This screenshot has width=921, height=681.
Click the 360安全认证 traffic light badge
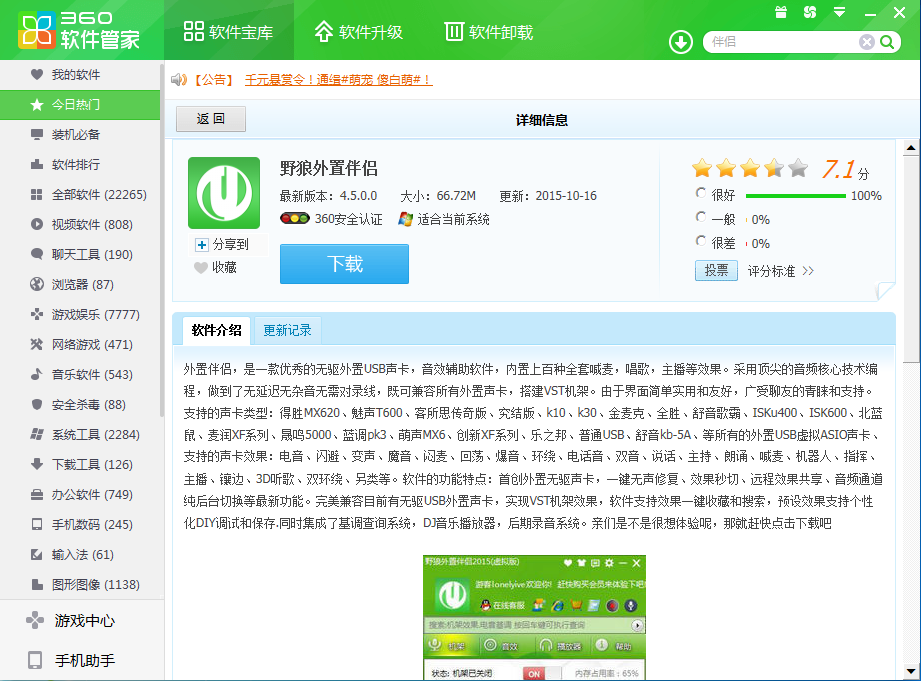point(295,219)
